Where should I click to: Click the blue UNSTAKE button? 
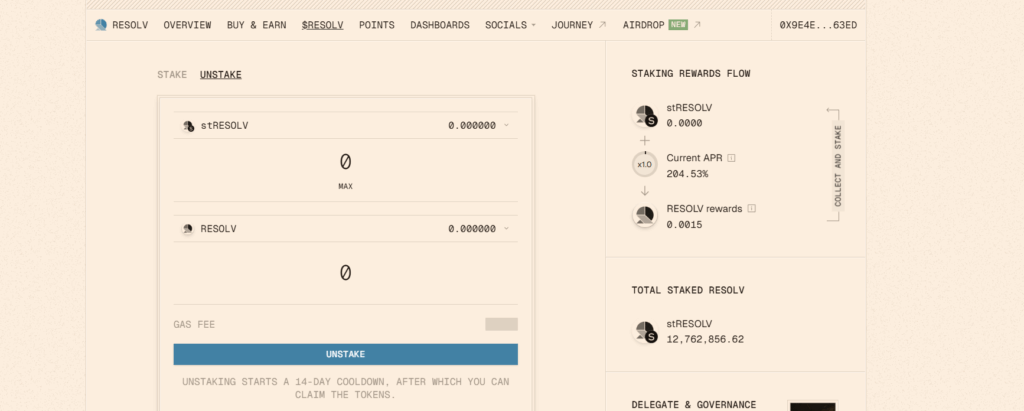(x=345, y=354)
